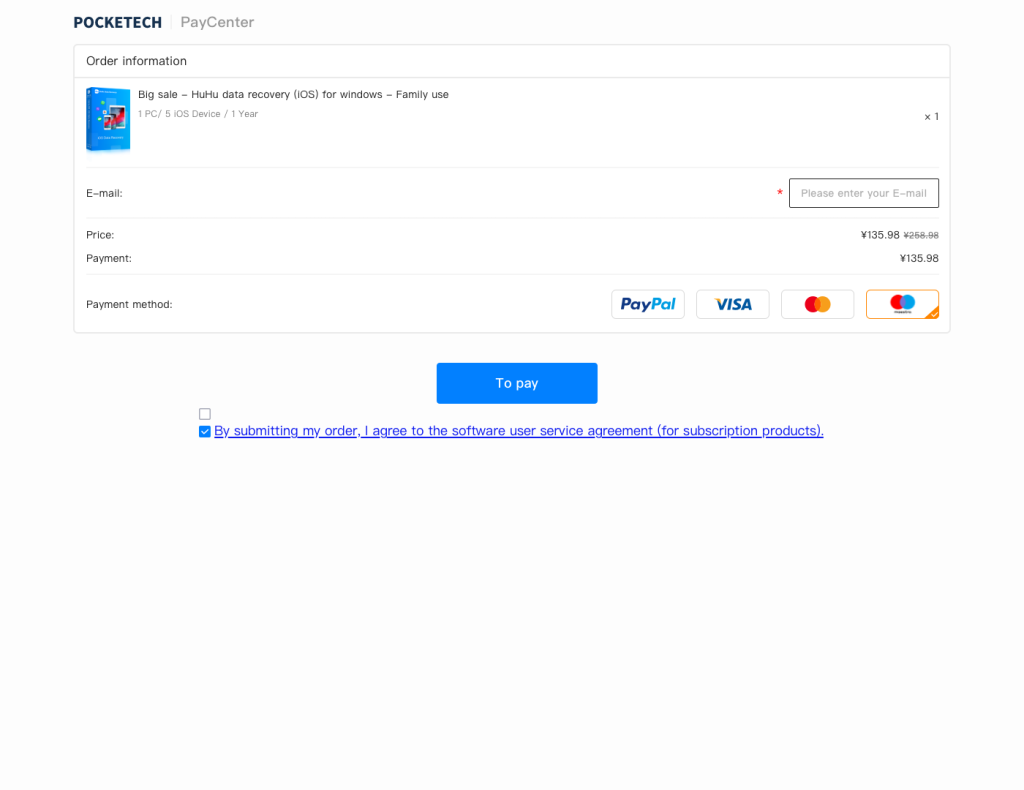The image size is (1024, 790).
Task: Select the Maestro payment option
Action: [x=901, y=304]
